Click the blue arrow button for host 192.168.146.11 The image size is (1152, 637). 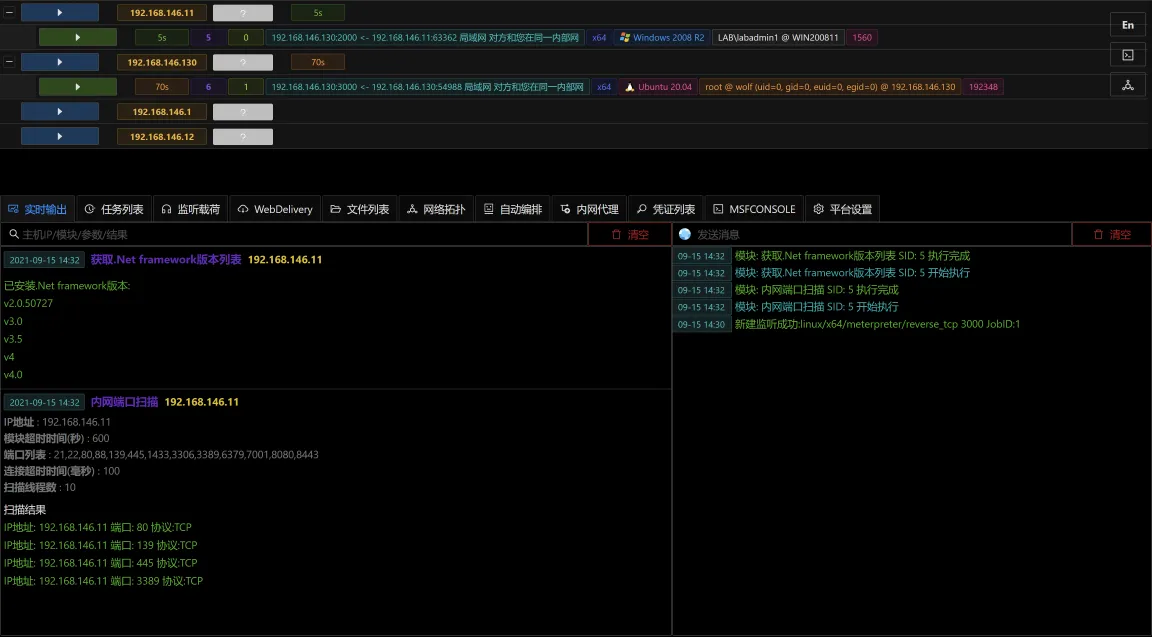(x=60, y=12)
